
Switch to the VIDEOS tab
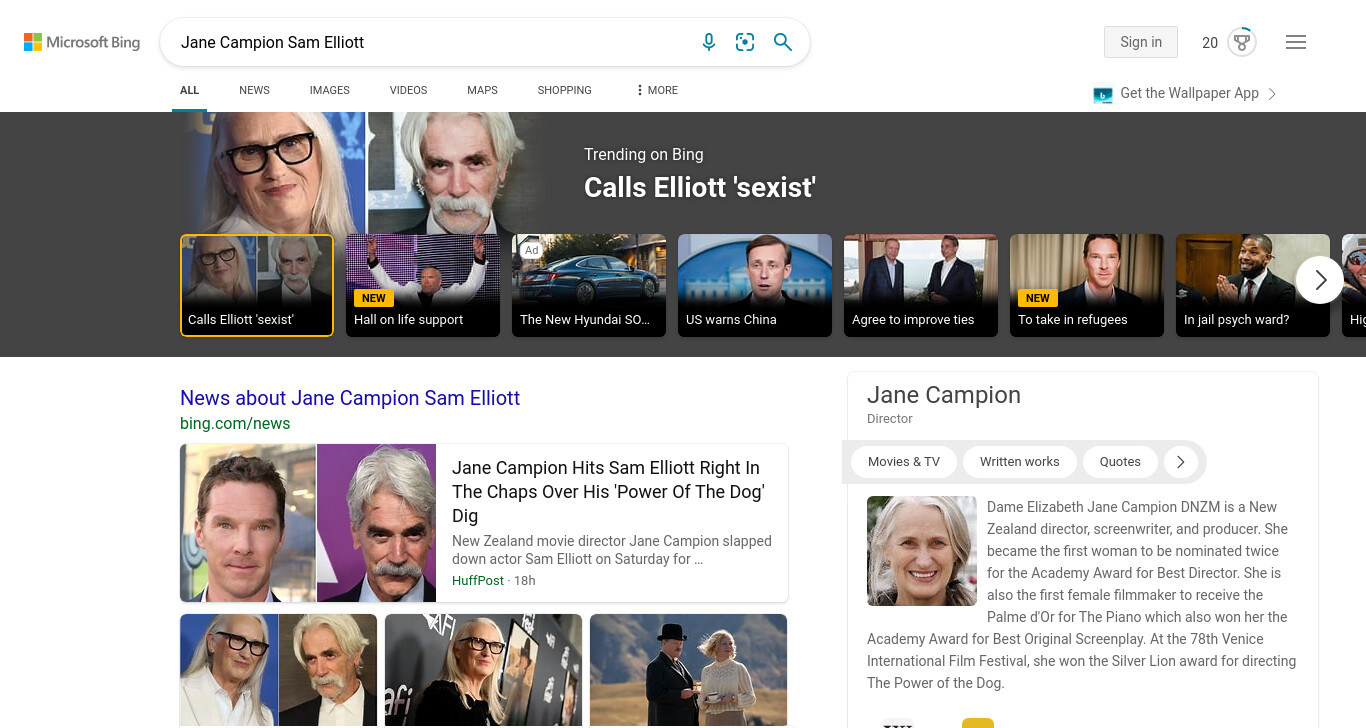[x=408, y=90]
